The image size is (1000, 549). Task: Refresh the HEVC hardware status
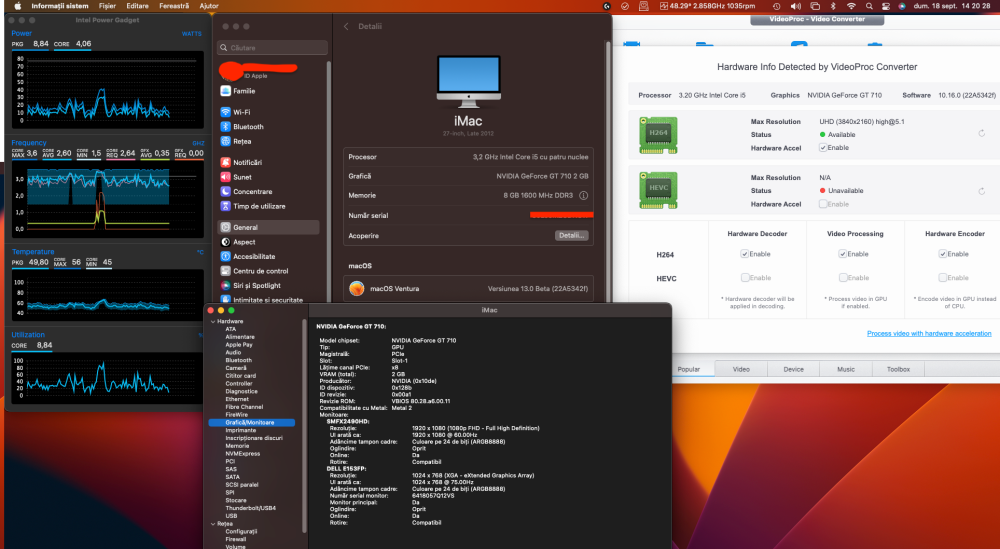(x=982, y=191)
